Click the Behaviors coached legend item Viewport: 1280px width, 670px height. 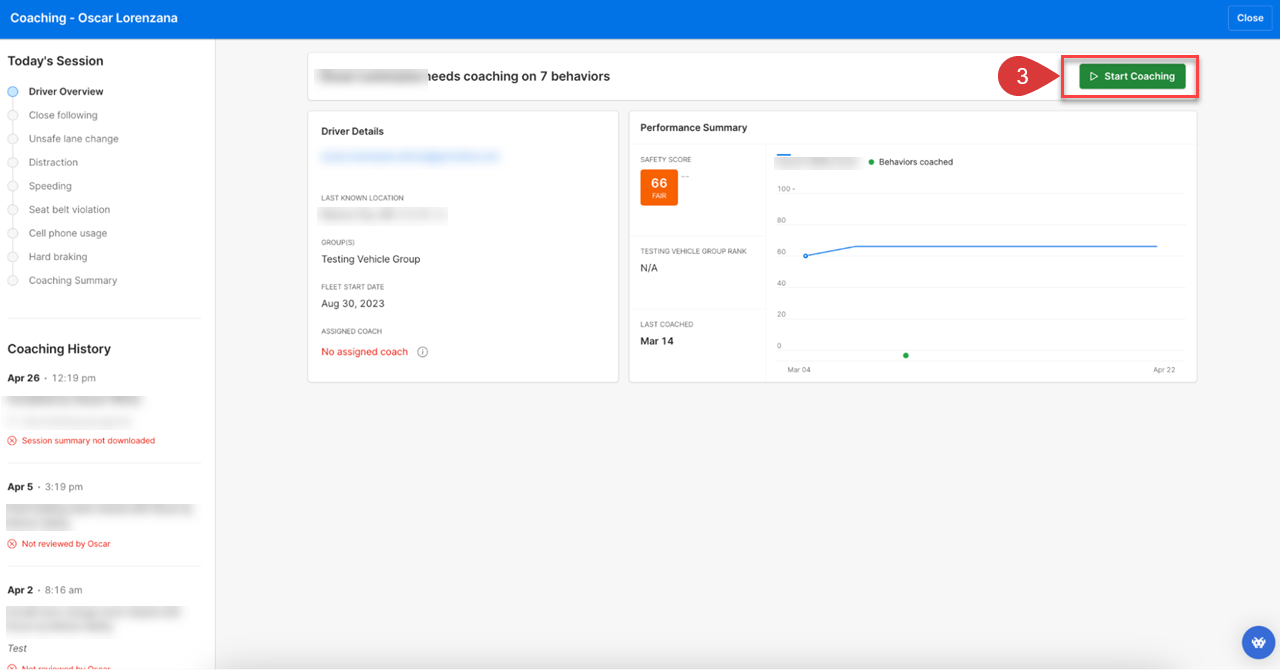click(910, 162)
